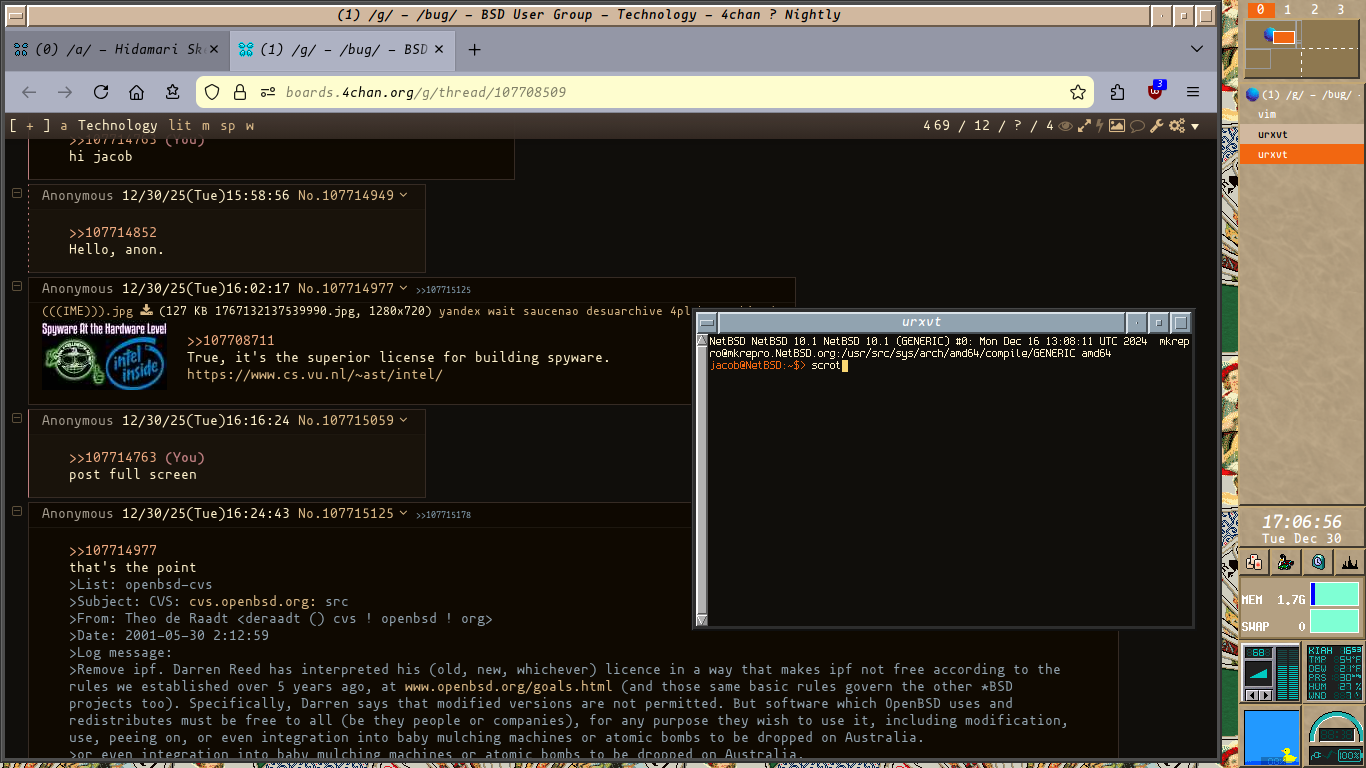Expand the Intel Inside spyware image thumbnail

tap(104, 355)
